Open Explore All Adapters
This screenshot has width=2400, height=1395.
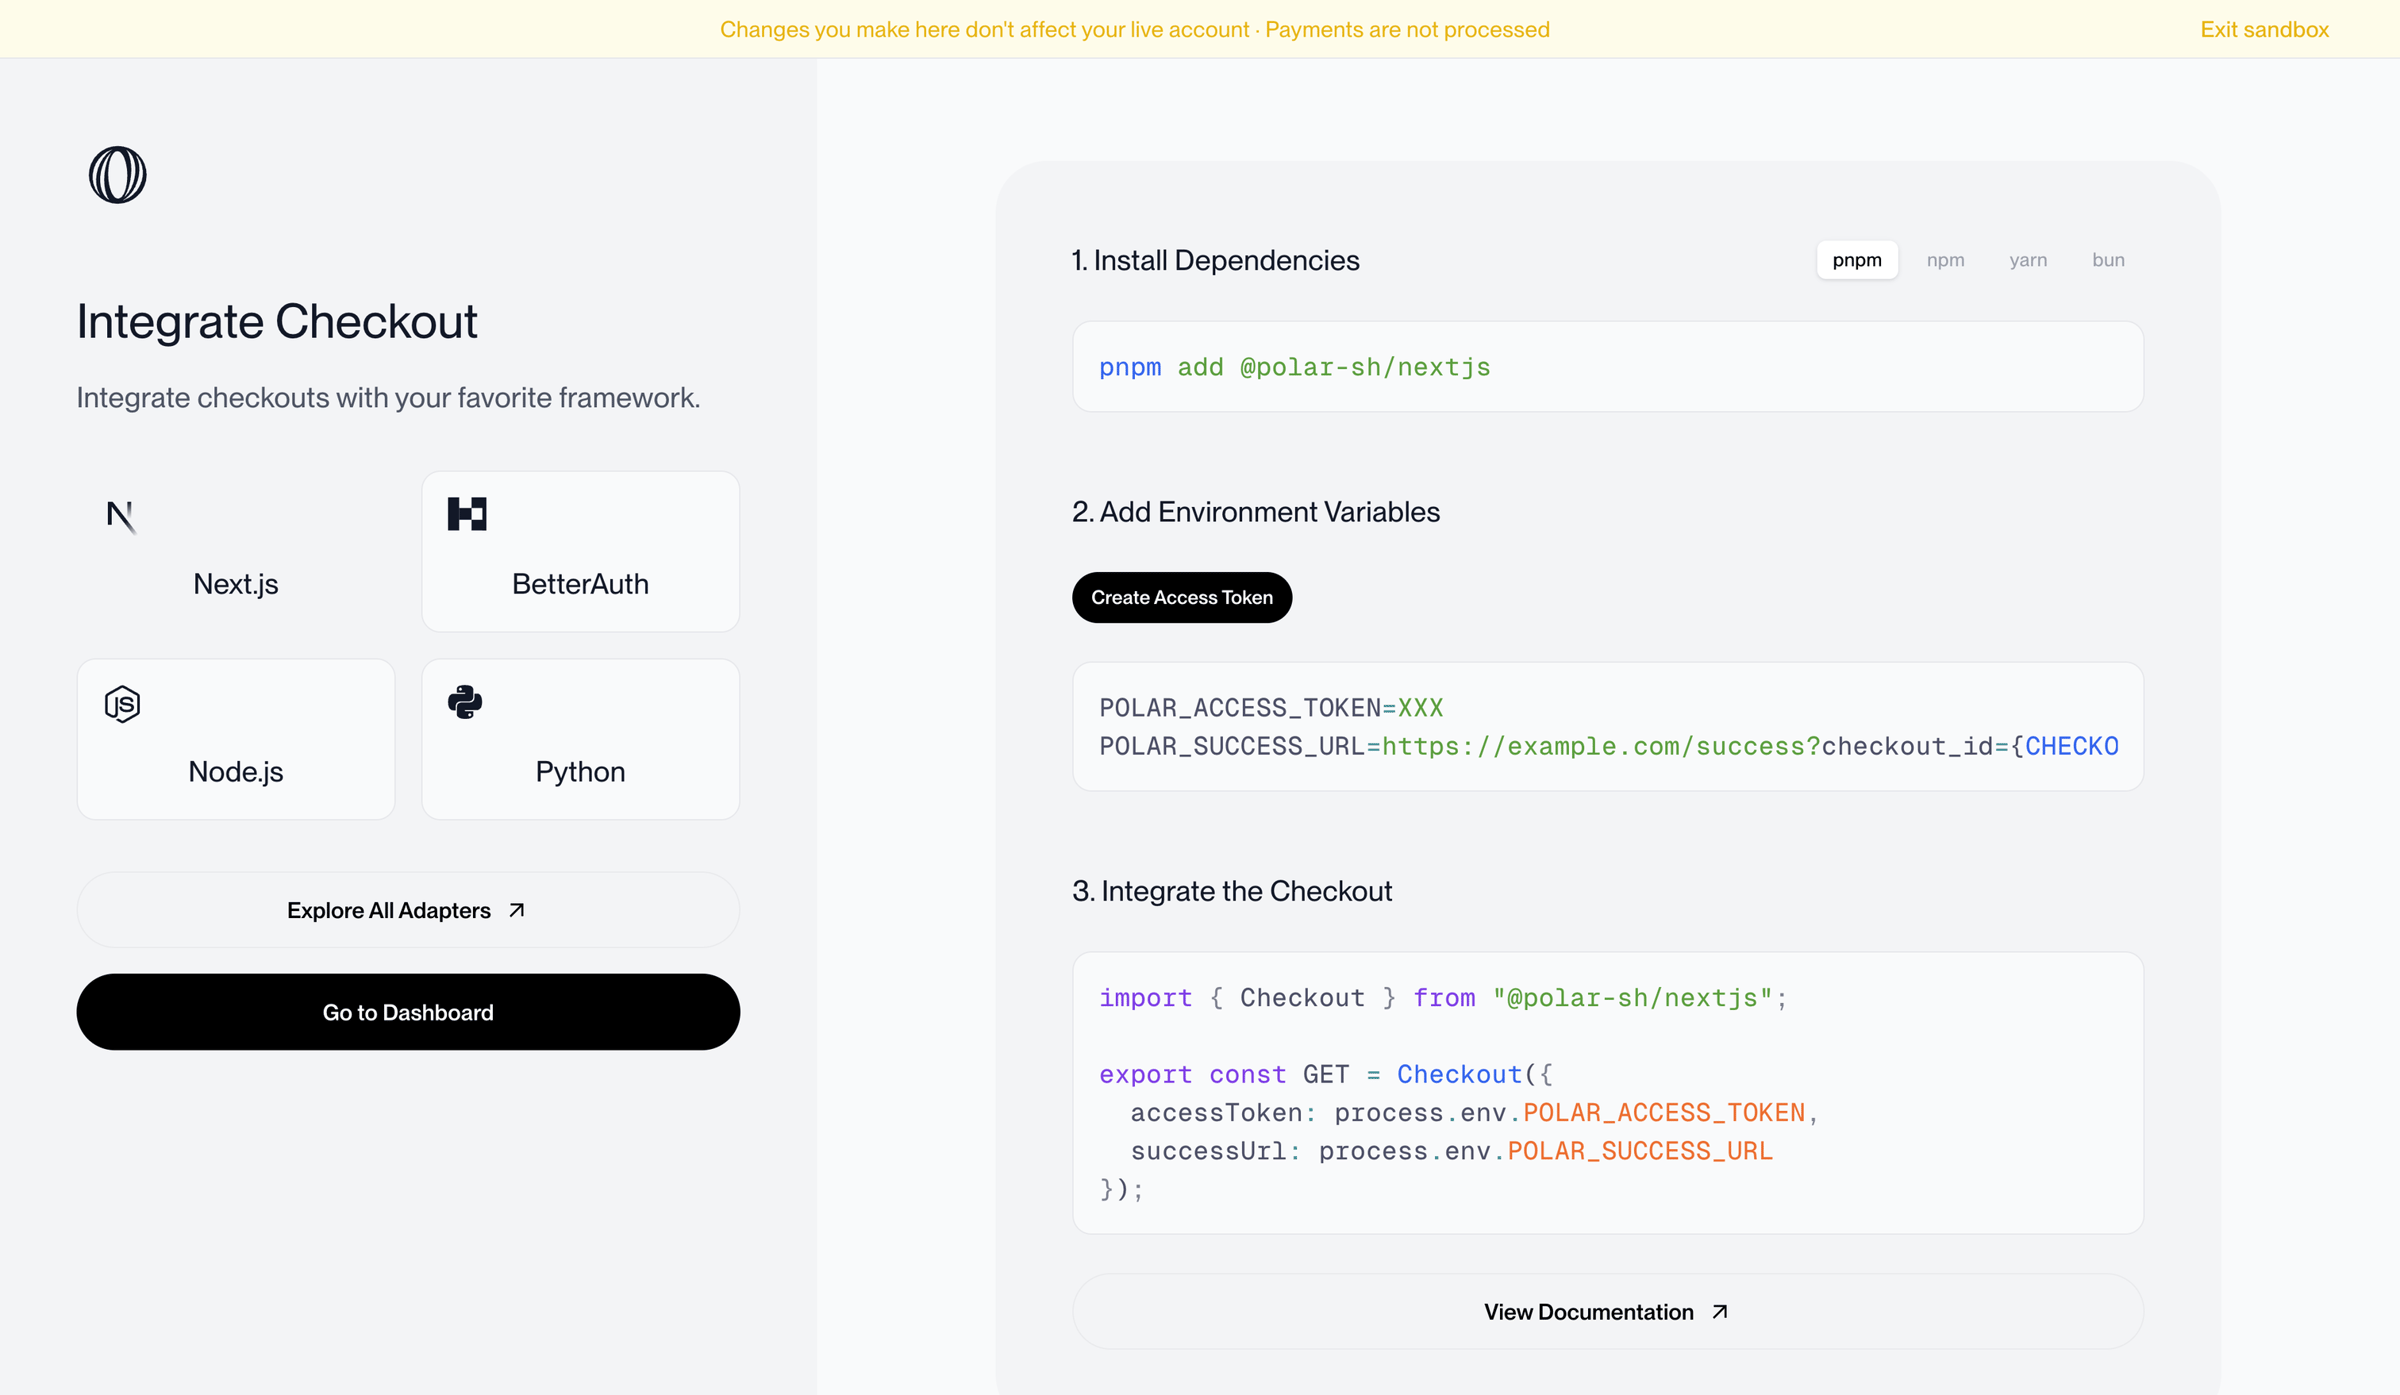408,910
